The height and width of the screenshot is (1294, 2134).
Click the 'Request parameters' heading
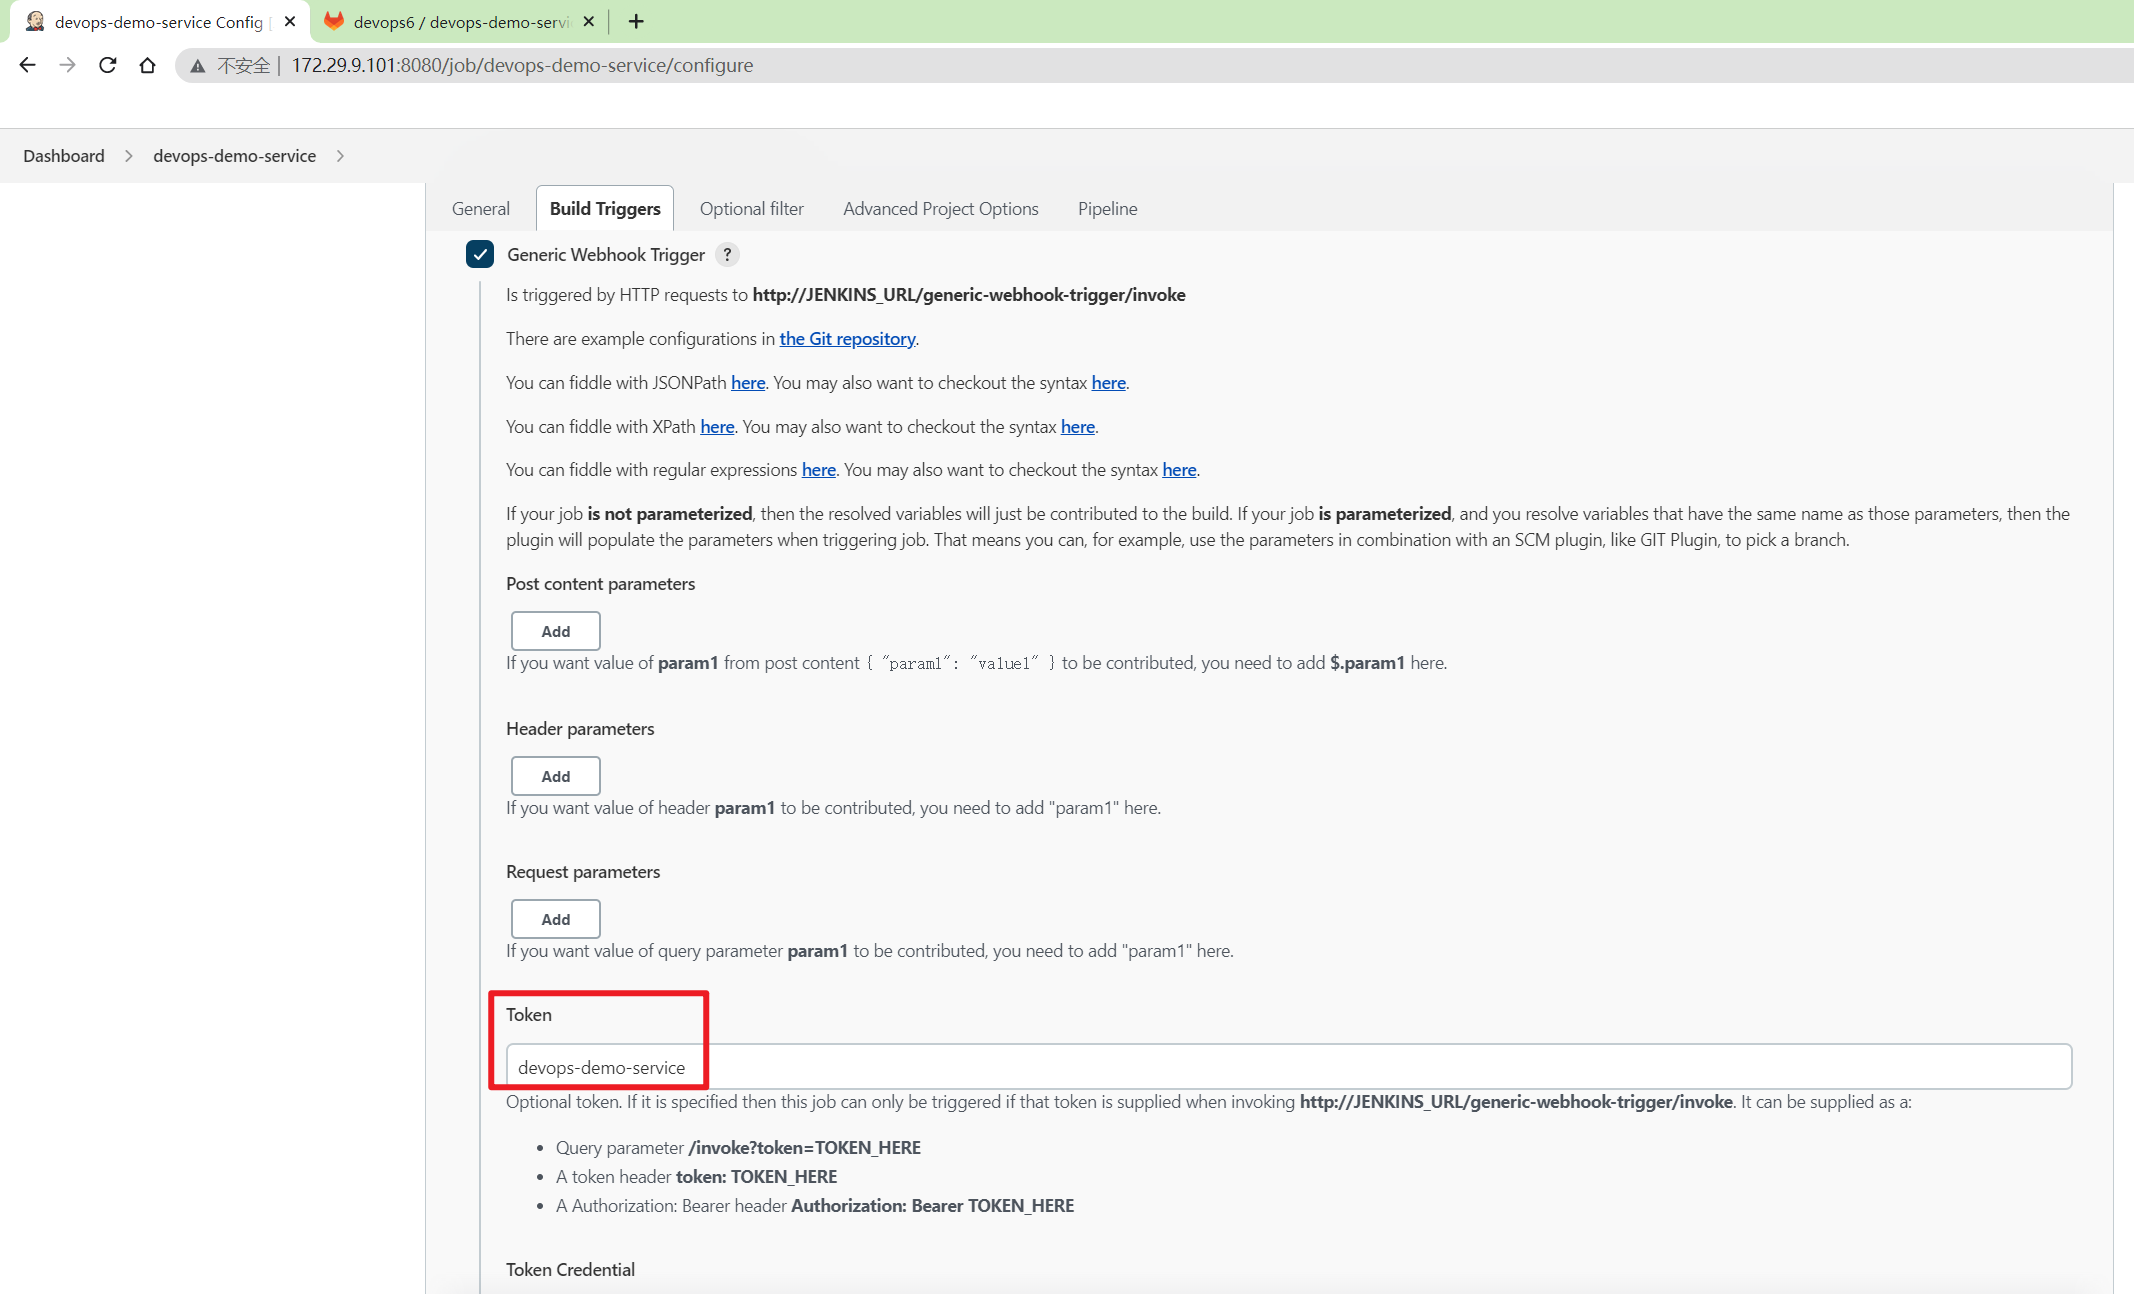583,872
